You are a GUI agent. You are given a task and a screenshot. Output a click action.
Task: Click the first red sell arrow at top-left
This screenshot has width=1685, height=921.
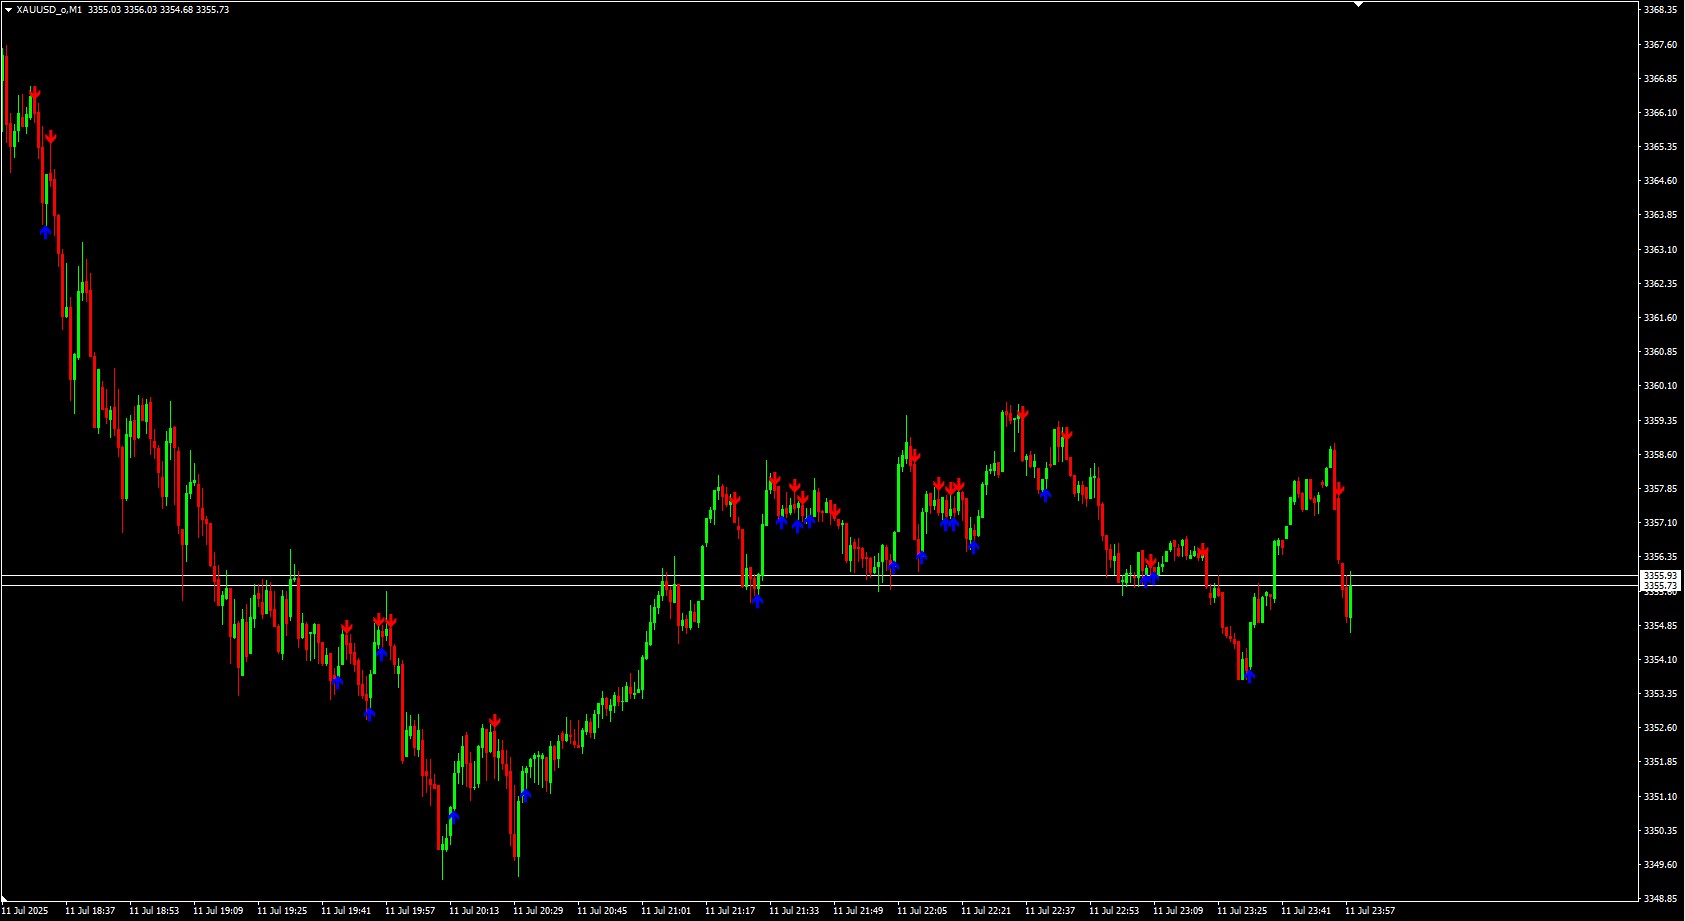(x=35, y=94)
